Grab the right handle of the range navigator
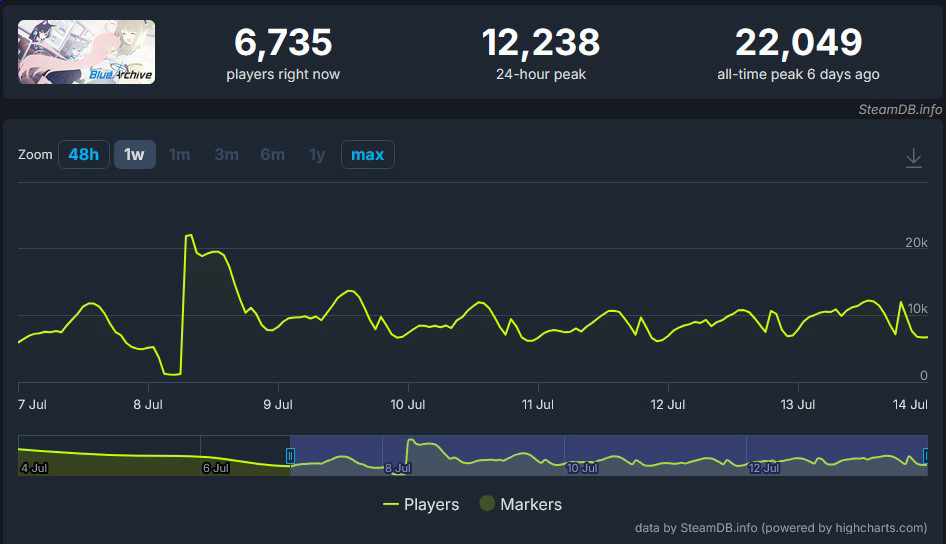The height and width of the screenshot is (544, 946). tap(926, 456)
